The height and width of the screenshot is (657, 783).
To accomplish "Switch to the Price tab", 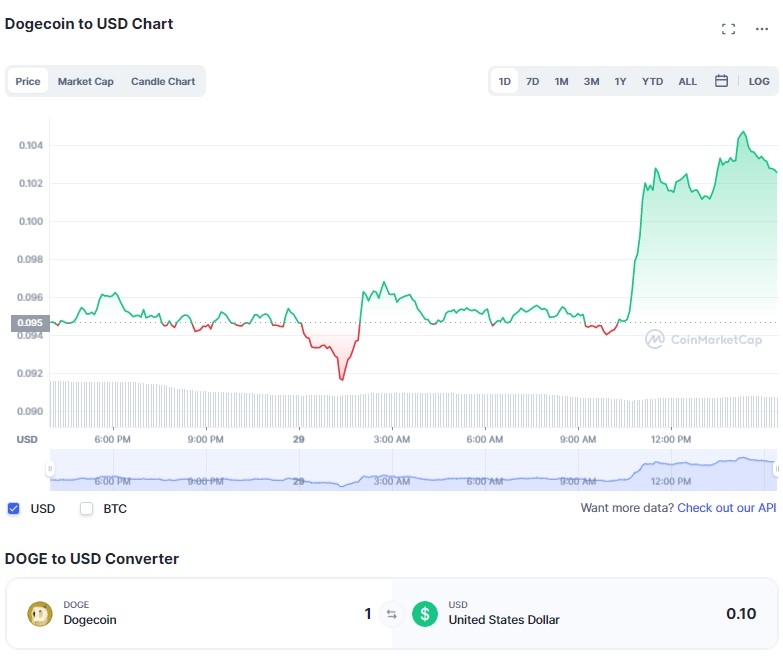I will point(28,81).
